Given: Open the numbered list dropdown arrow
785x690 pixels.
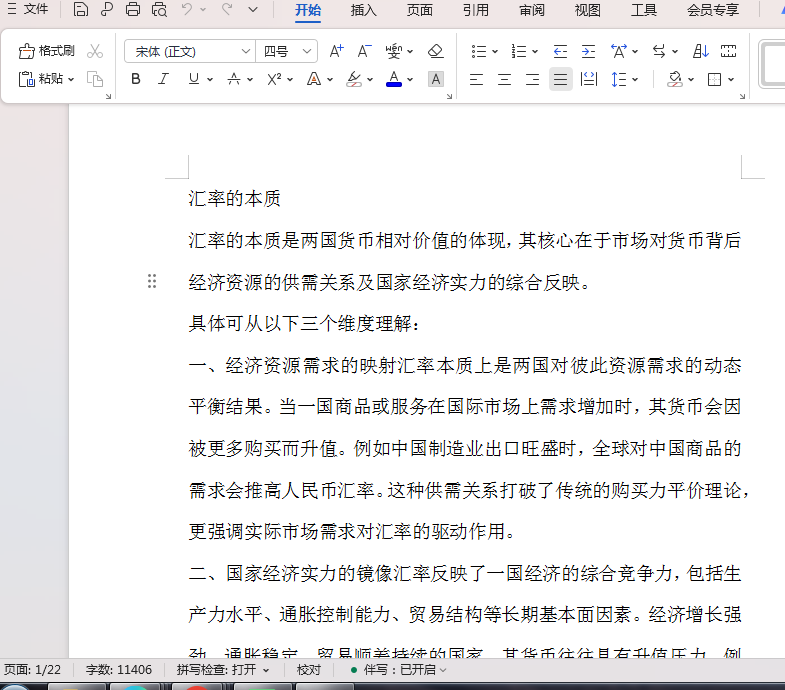Looking at the screenshot, I should pos(535,51).
